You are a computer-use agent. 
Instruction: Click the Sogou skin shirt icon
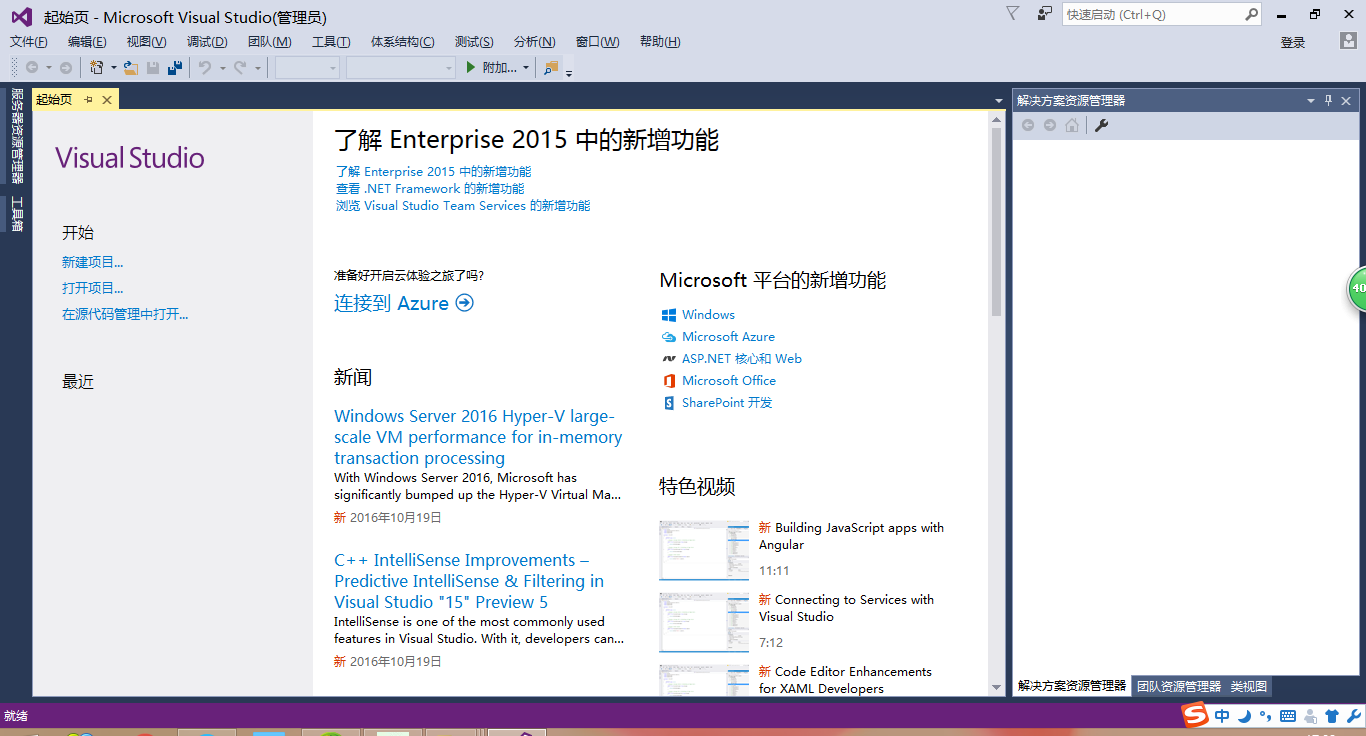[1331, 716]
